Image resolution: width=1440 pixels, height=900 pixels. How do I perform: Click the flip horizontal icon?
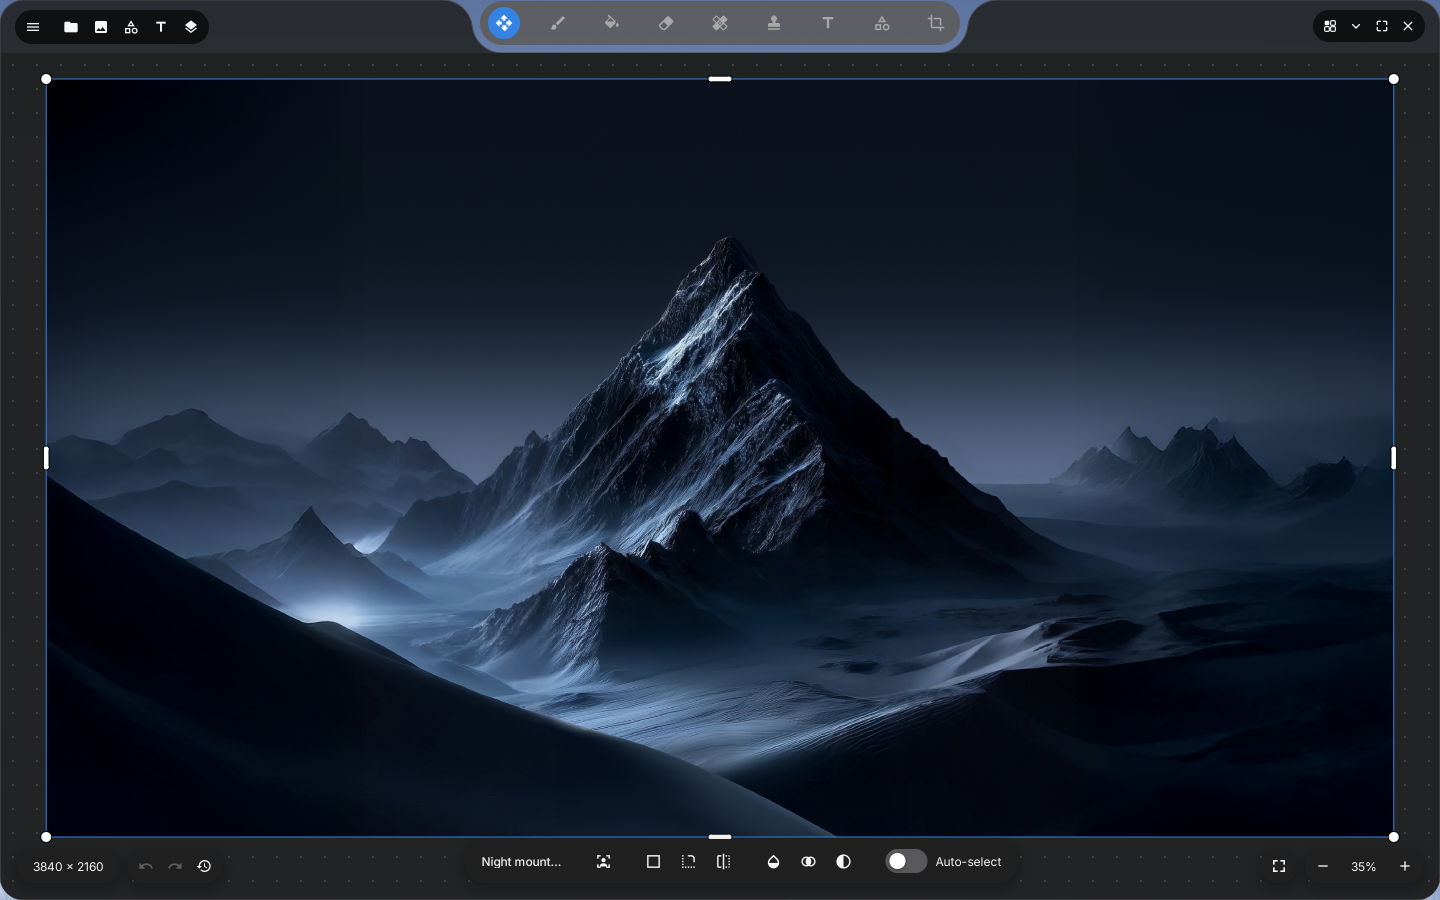(x=723, y=862)
